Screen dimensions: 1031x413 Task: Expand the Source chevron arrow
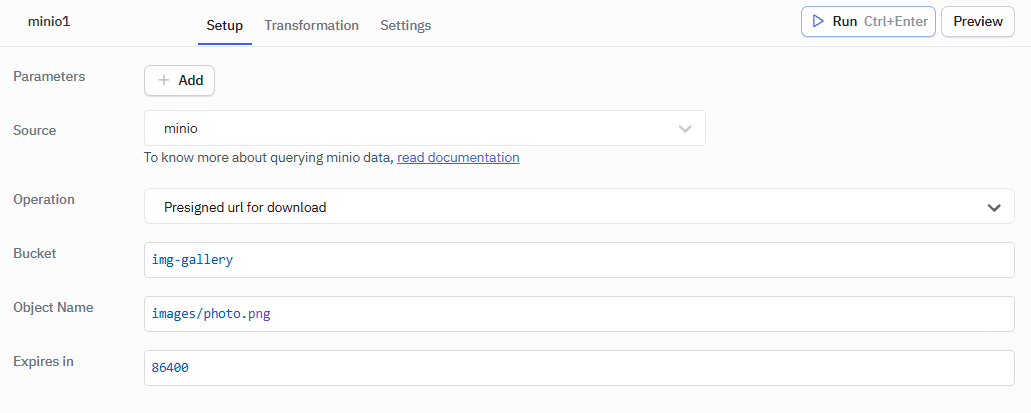[x=685, y=129]
